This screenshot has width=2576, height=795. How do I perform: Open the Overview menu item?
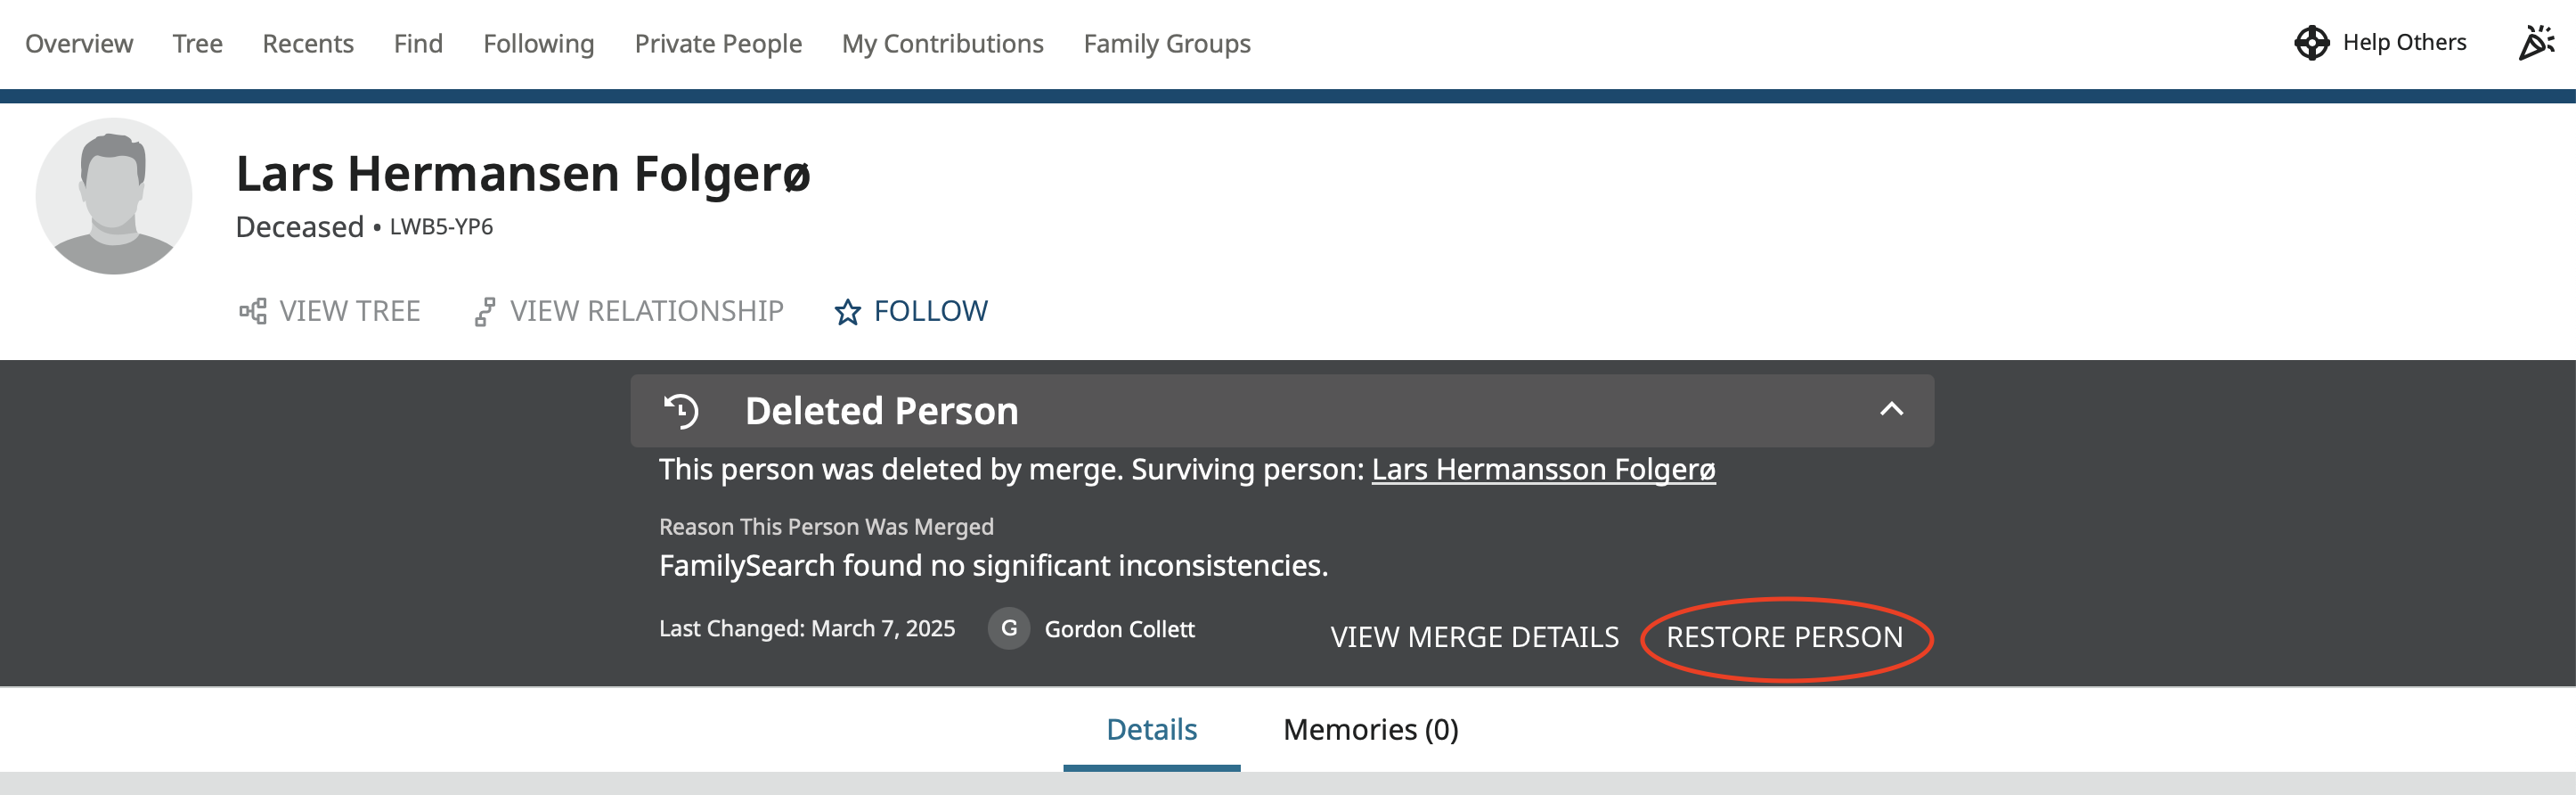79,44
